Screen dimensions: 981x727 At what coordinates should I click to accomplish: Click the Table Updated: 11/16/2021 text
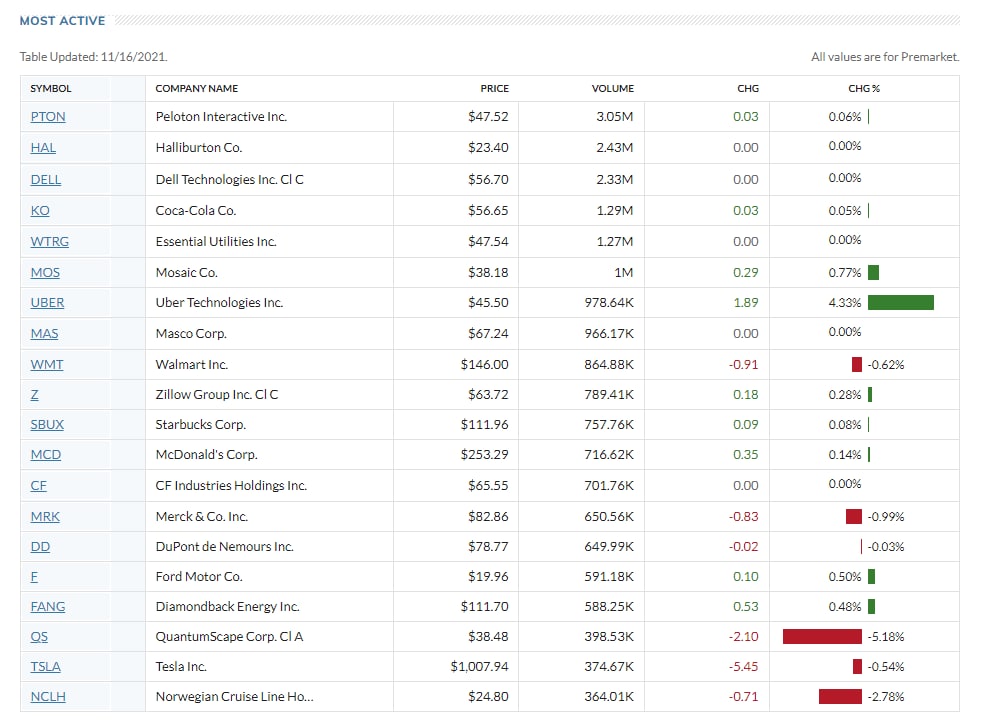(93, 57)
